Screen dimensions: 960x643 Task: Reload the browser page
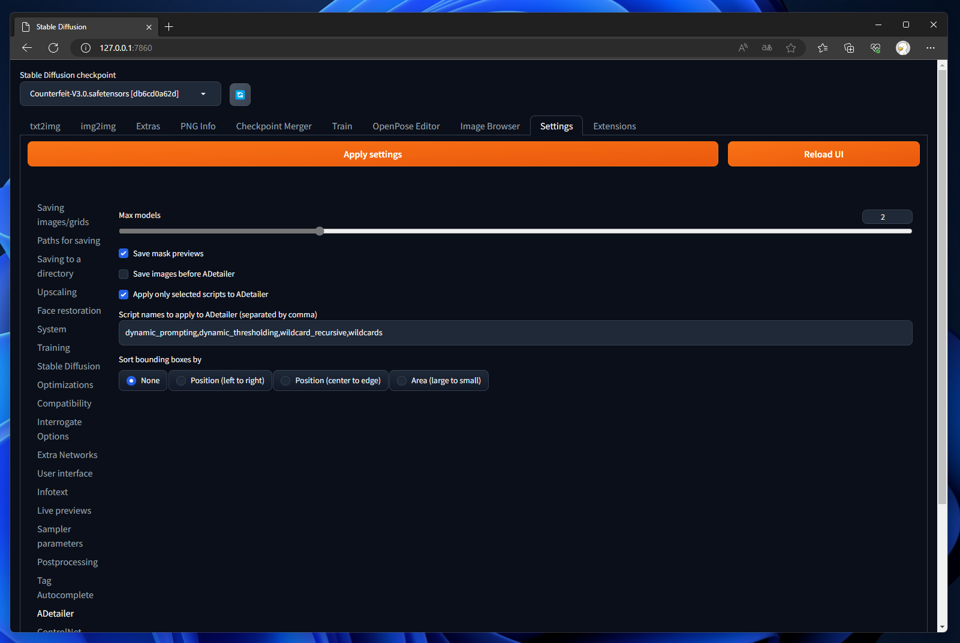(x=54, y=48)
